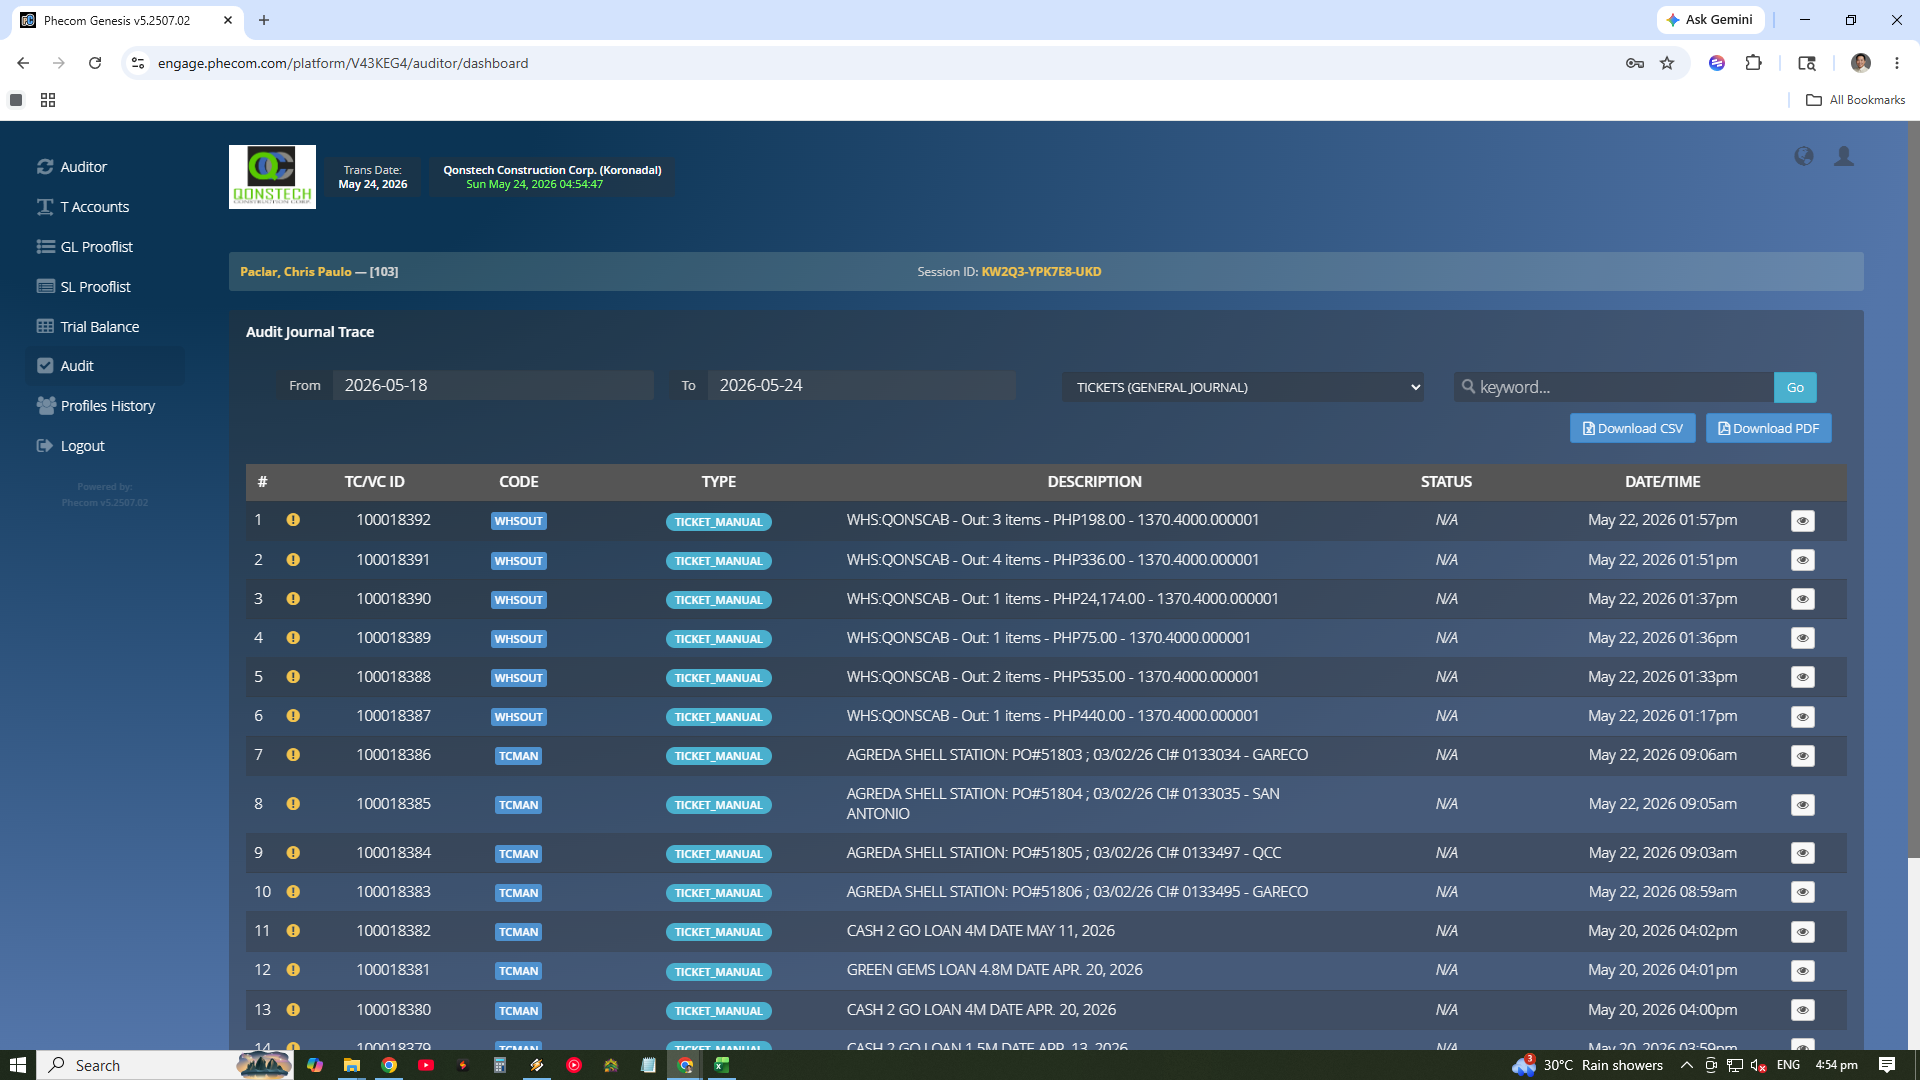Click eye icon for ticket 100018381
1920x1080 pixels.
[1802, 971]
